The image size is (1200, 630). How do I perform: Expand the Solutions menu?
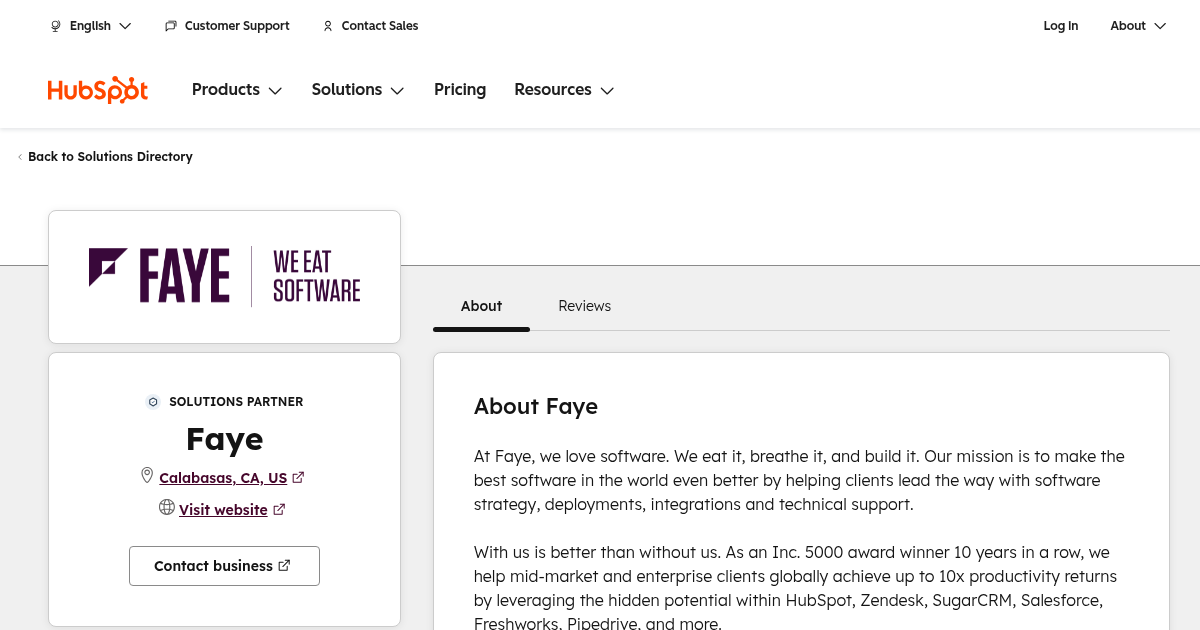tap(357, 90)
